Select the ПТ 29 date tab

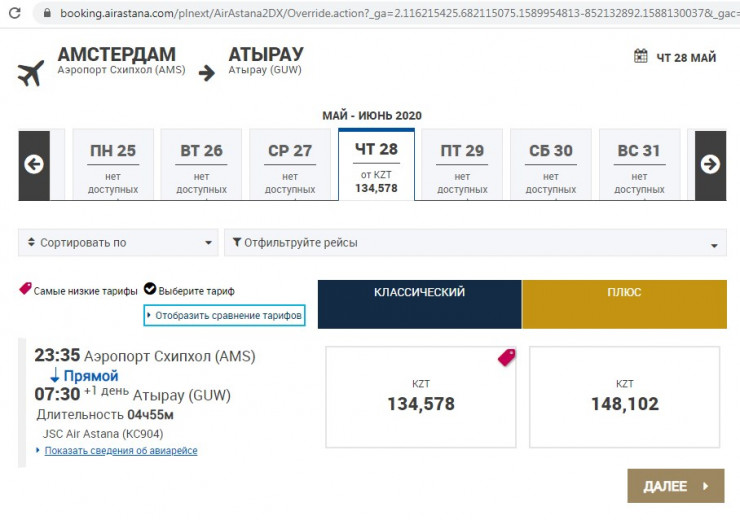[x=462, y=165]
